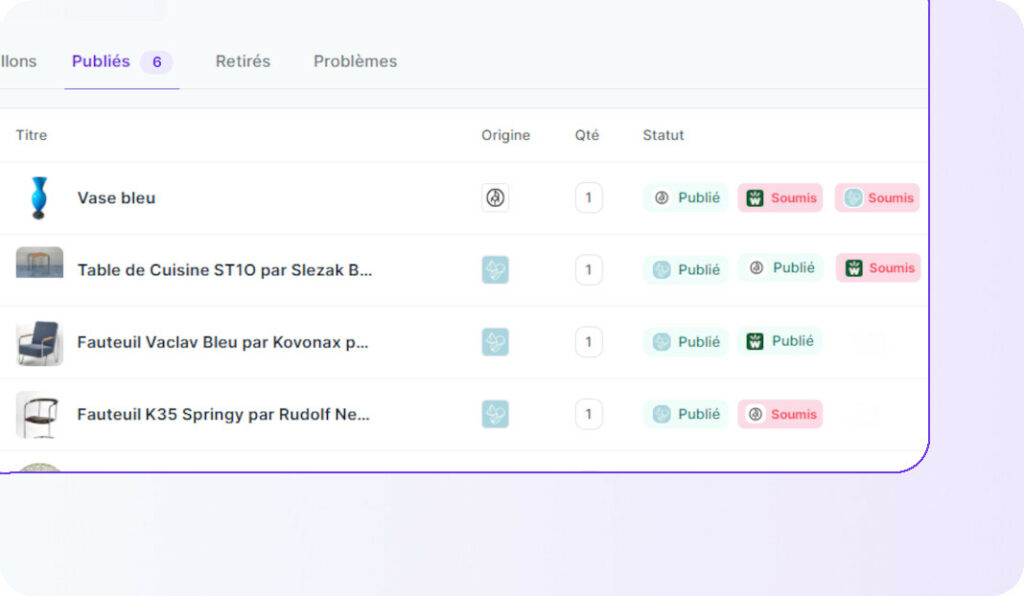Click the Soumis badge on Table de Cuisine
This screenshot has height=596, width=1024.
coord(878,268)
